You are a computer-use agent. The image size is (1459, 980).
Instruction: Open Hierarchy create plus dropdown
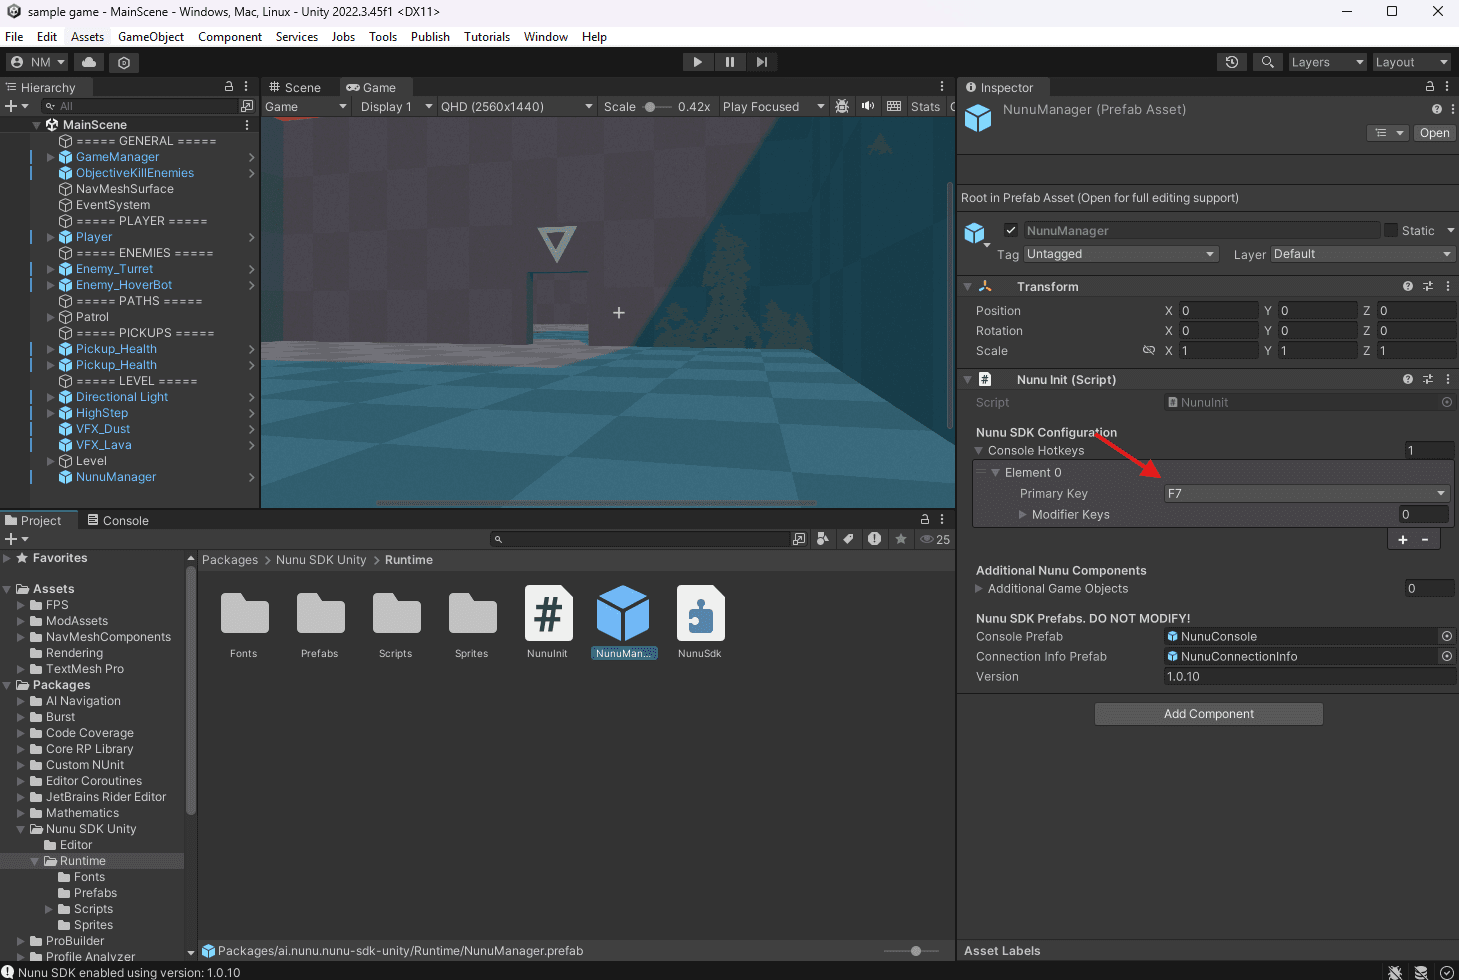(x=17, y=106)
